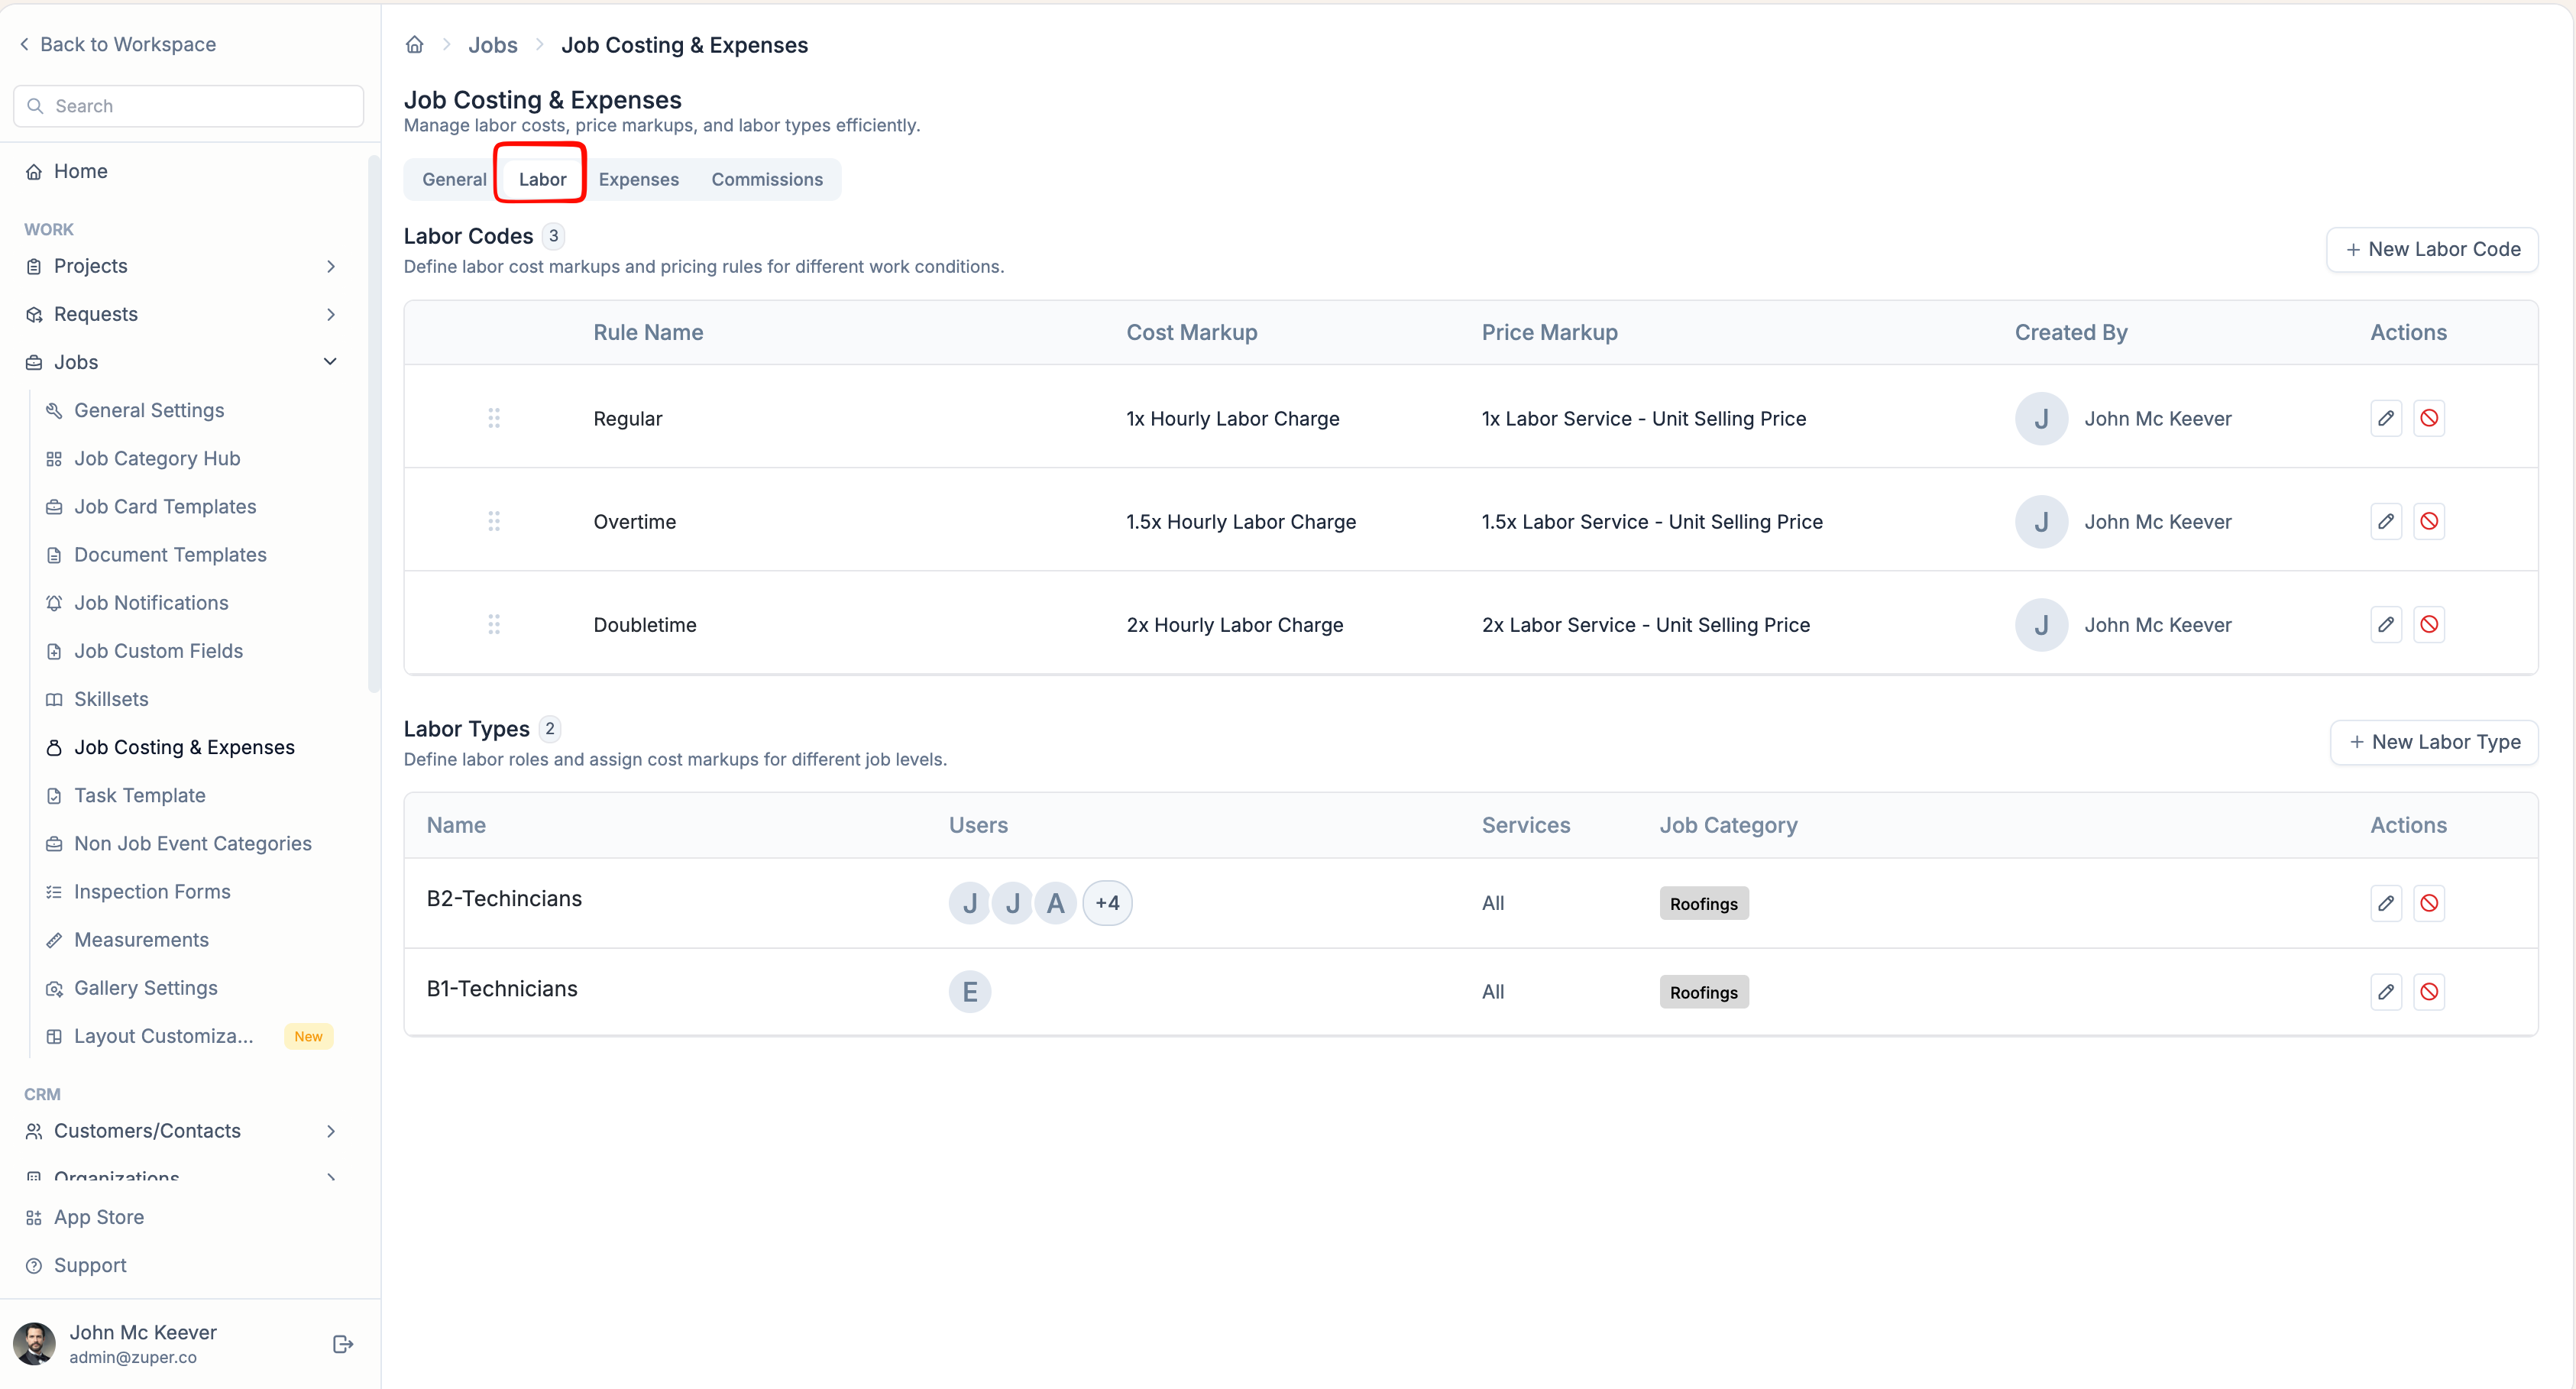The height and width of the screenshot is (1389, 2576).
Task: Edit the B1-Technicians labor type
Action: coord(2386,992)
